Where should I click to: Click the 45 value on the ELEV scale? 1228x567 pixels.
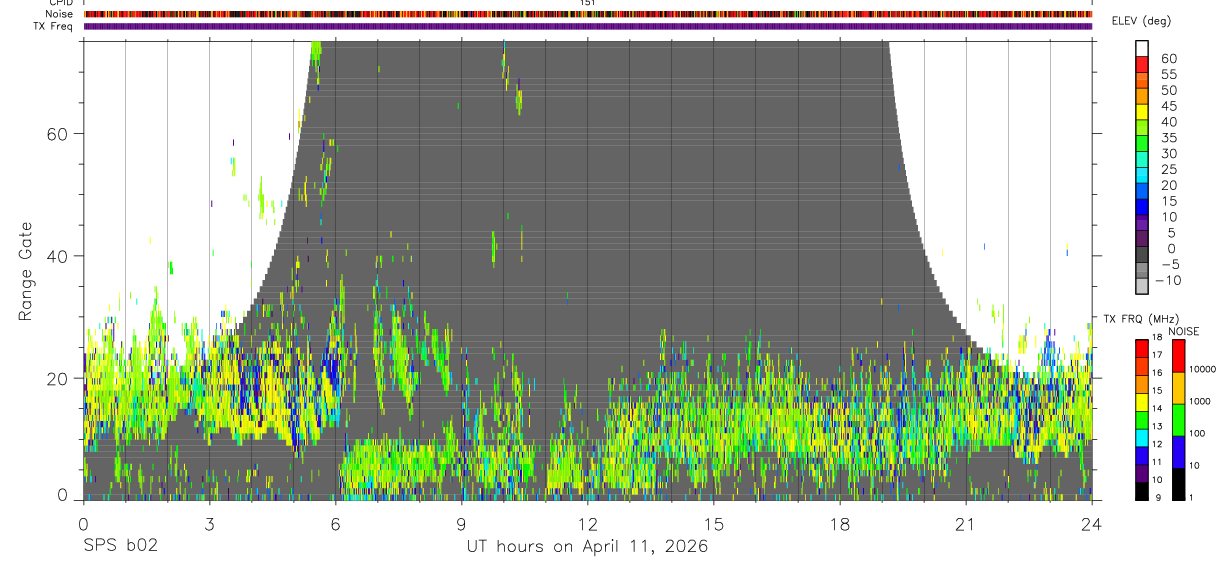tap(1168, 107)
